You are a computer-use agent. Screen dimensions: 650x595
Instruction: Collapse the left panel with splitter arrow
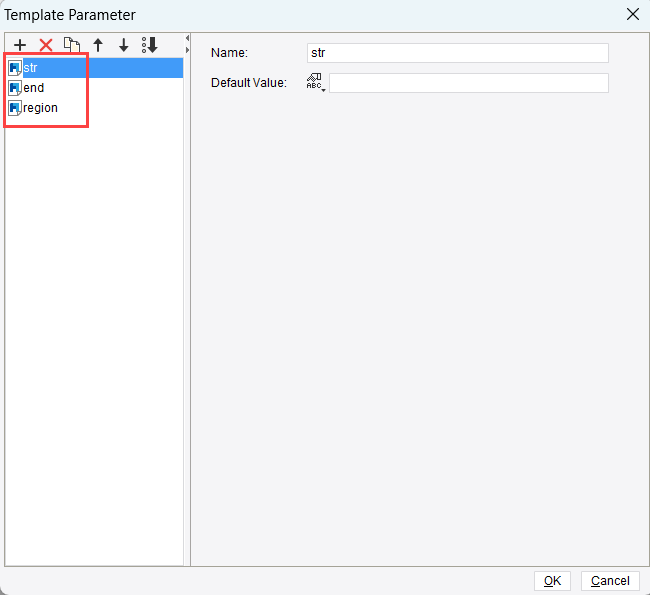(x=187, y=38)
